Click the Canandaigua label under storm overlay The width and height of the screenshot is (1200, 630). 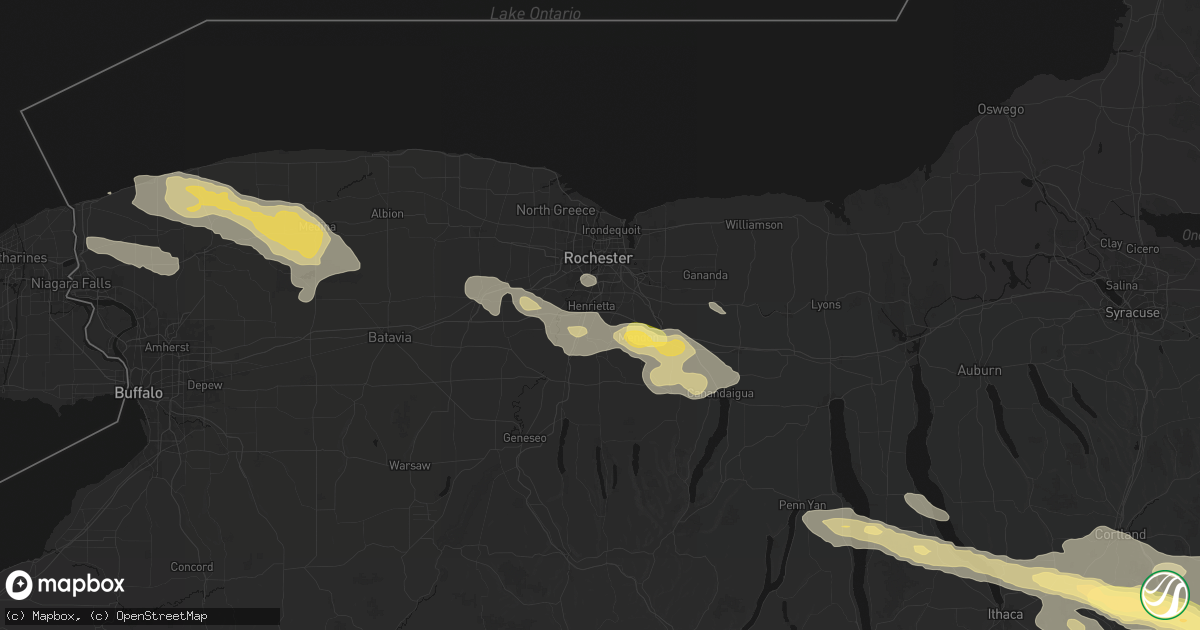(720, 394)
